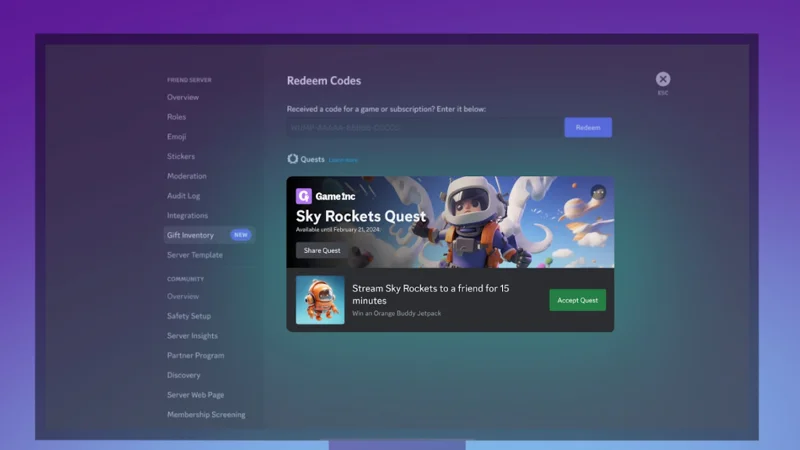This screenshot has height=450, width=800.
Task: Click the Sky Rockets Quest banner image
Action: click(x=450, y=222)
